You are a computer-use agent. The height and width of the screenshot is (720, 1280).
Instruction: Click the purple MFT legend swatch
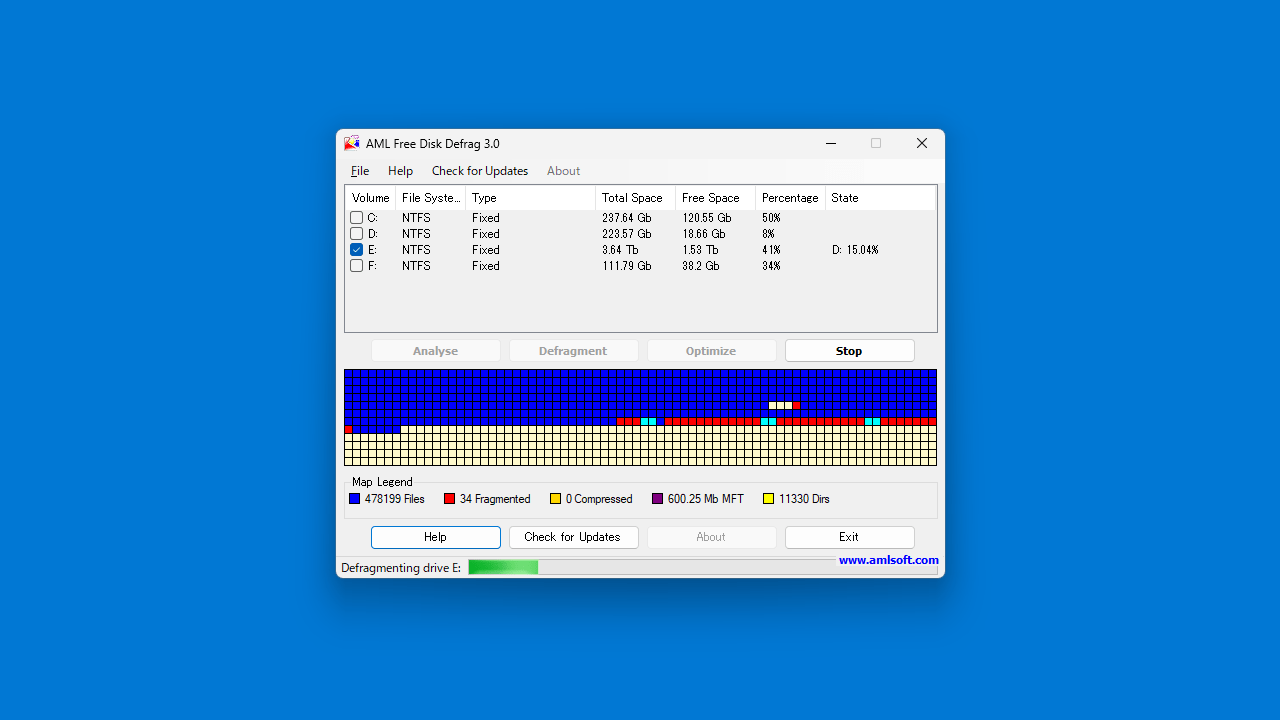coord(657,499)
